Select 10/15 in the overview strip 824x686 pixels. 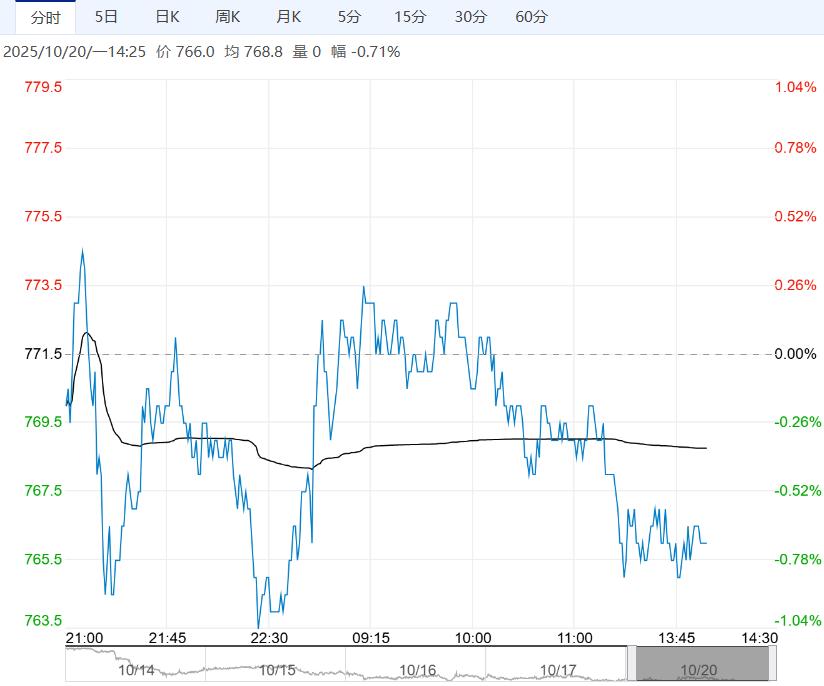pos(277,670)
